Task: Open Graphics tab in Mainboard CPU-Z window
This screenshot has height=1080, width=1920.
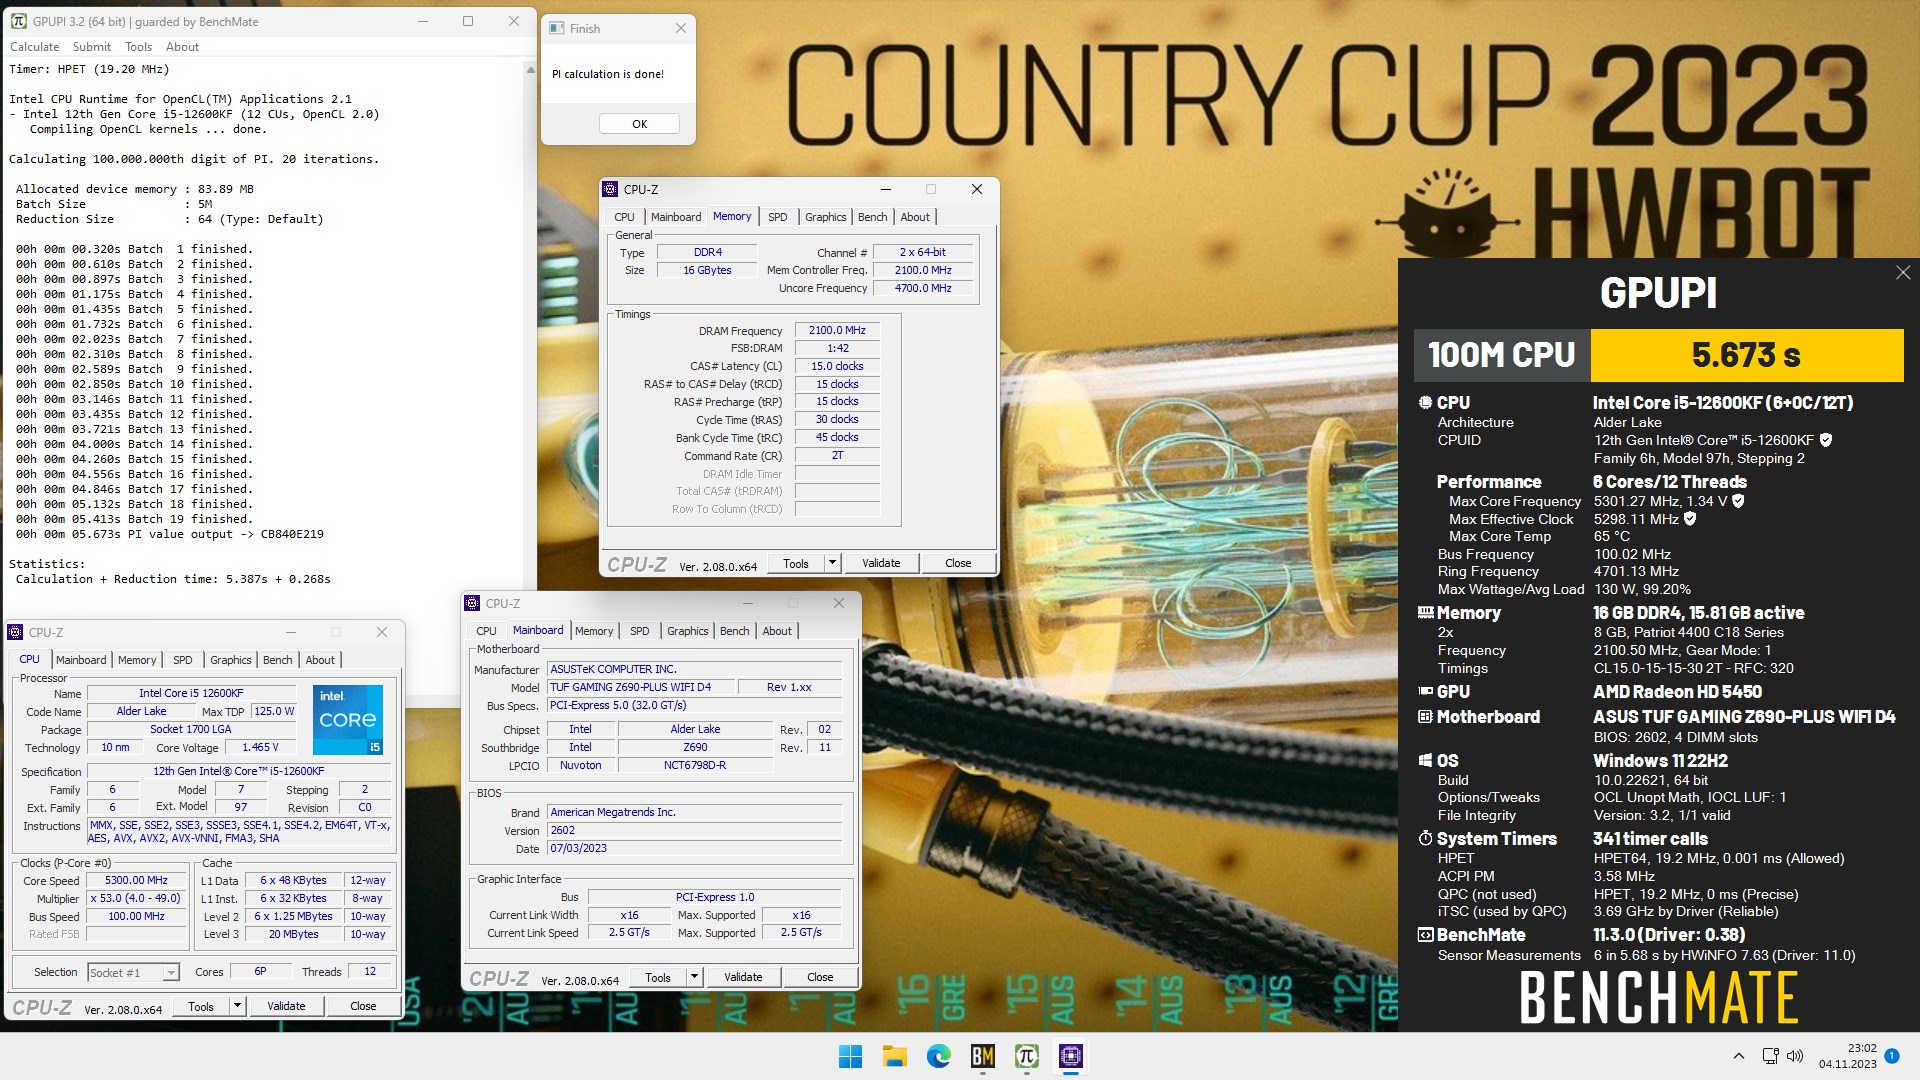Action: (x=688, y=631)
